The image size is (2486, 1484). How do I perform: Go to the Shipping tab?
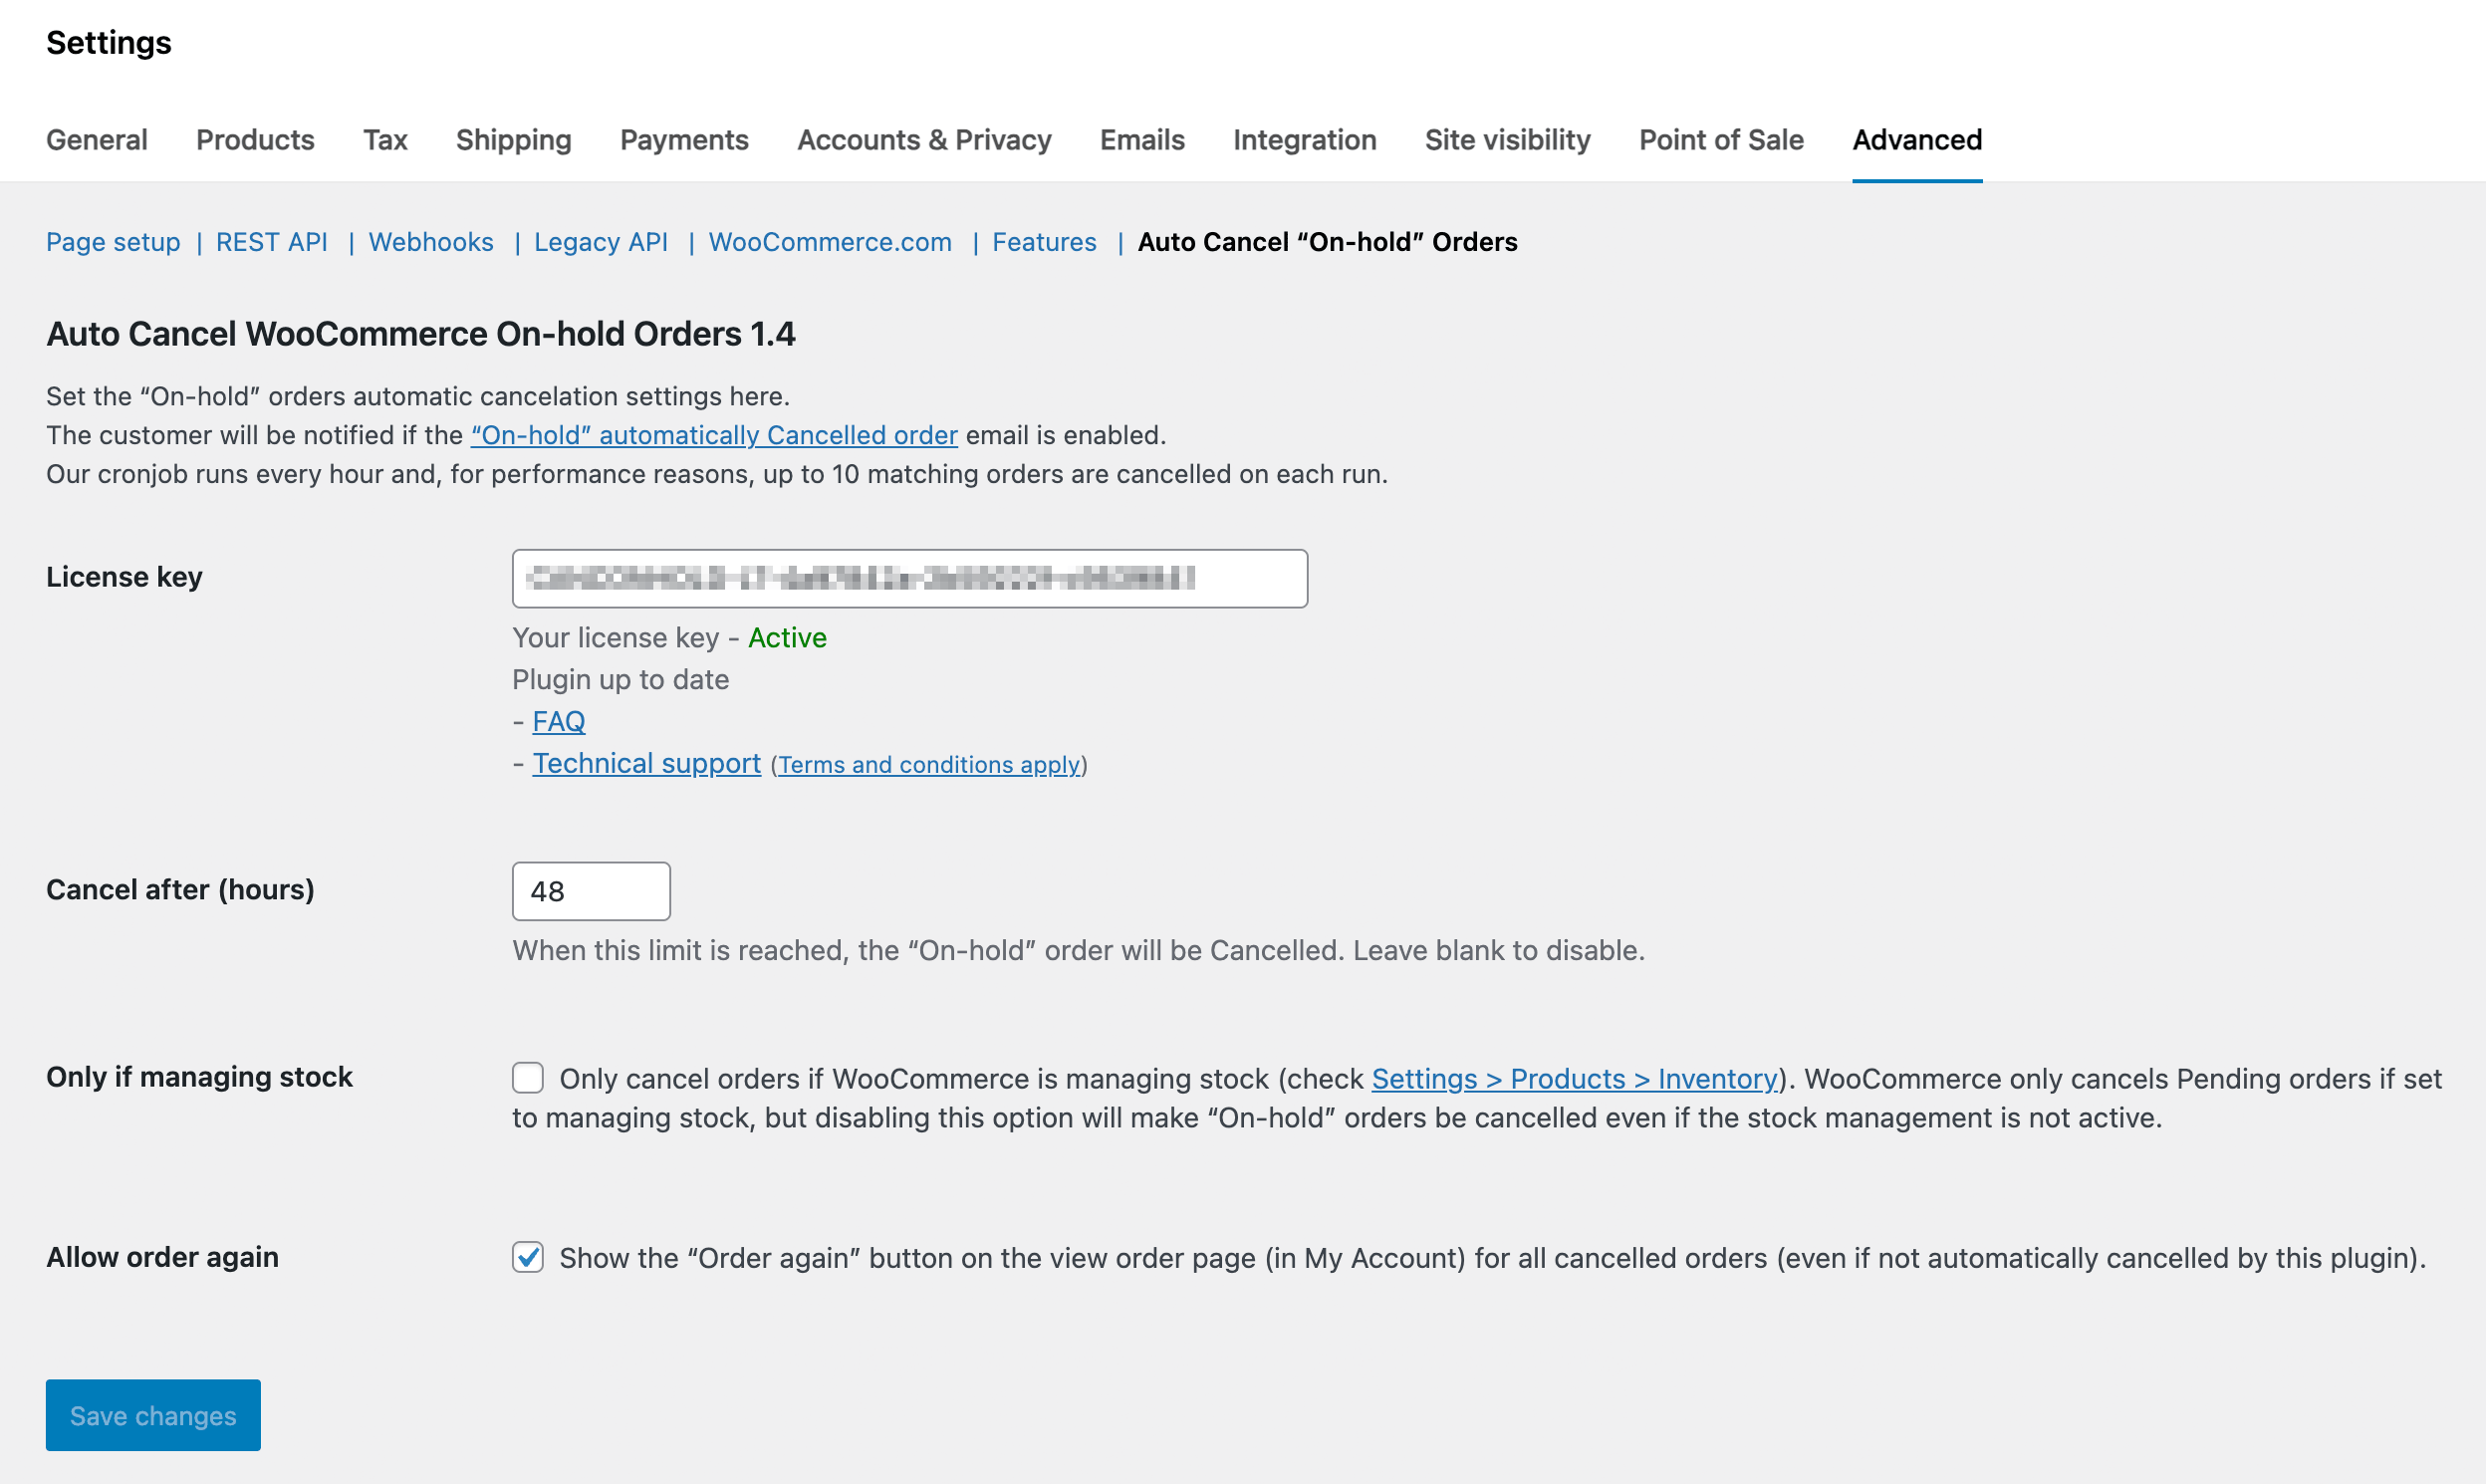click(514, 140)
